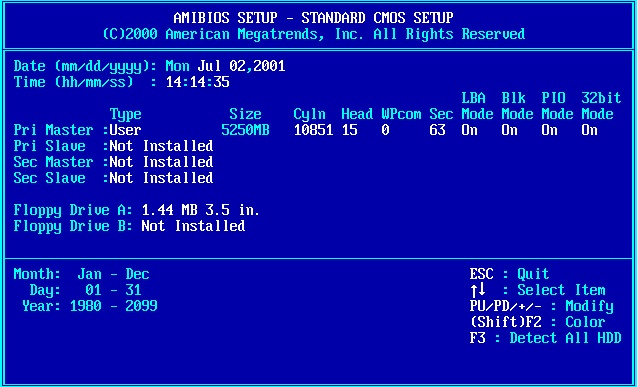This screenshot has height=387, width=638.
Task: Click the Type column header
Action: pyautogui.click(x=125, y=114)
